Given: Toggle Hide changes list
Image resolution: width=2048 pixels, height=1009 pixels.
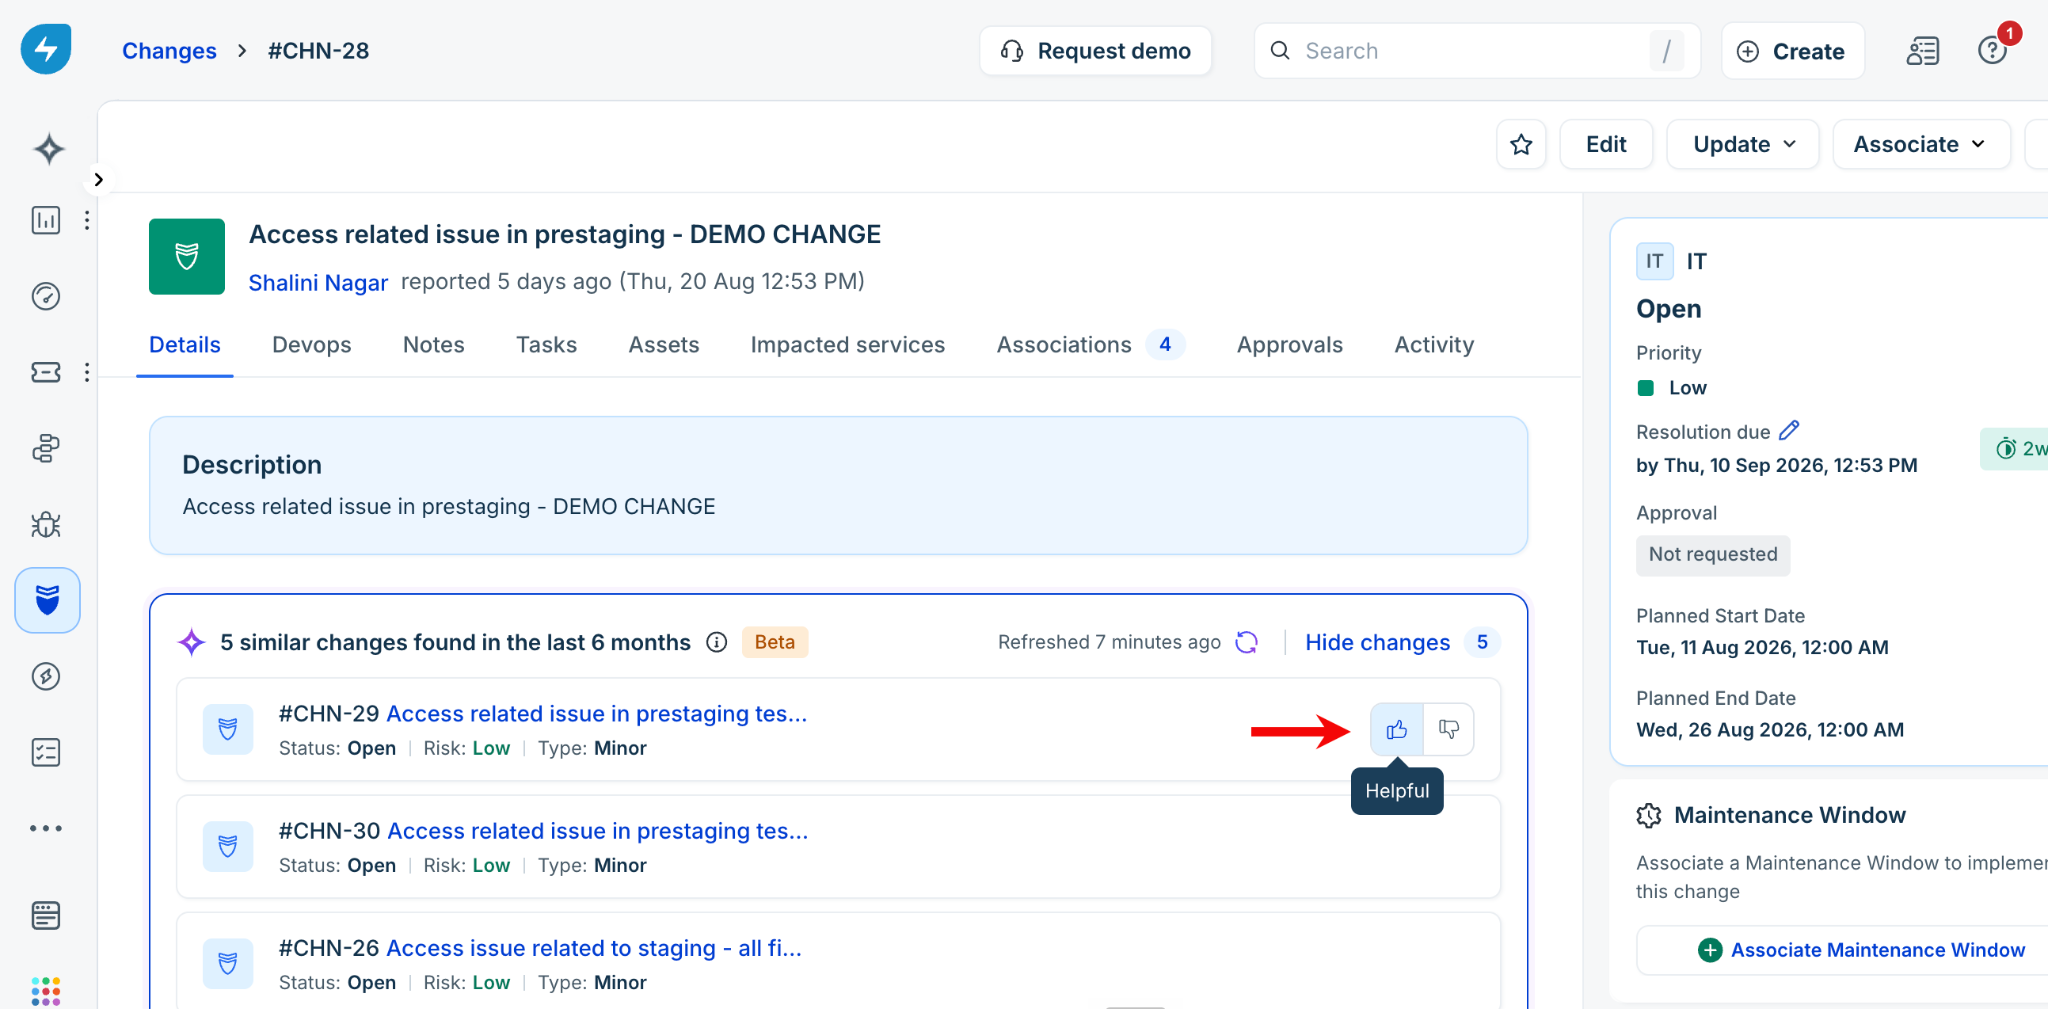Looking at the screenshot, I should pyautogui.click(x=1377, y=642).
